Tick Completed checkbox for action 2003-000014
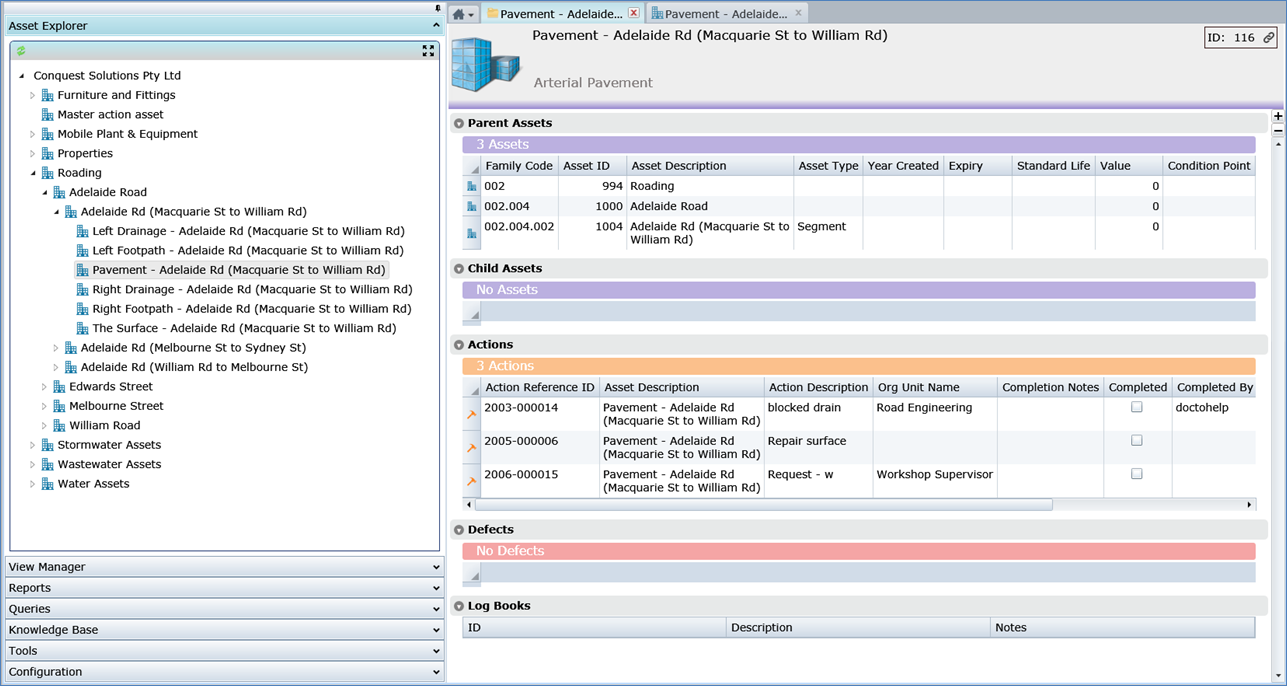Image resolution: width=1287 pixels, height=686 pixels. (1136, 407)
